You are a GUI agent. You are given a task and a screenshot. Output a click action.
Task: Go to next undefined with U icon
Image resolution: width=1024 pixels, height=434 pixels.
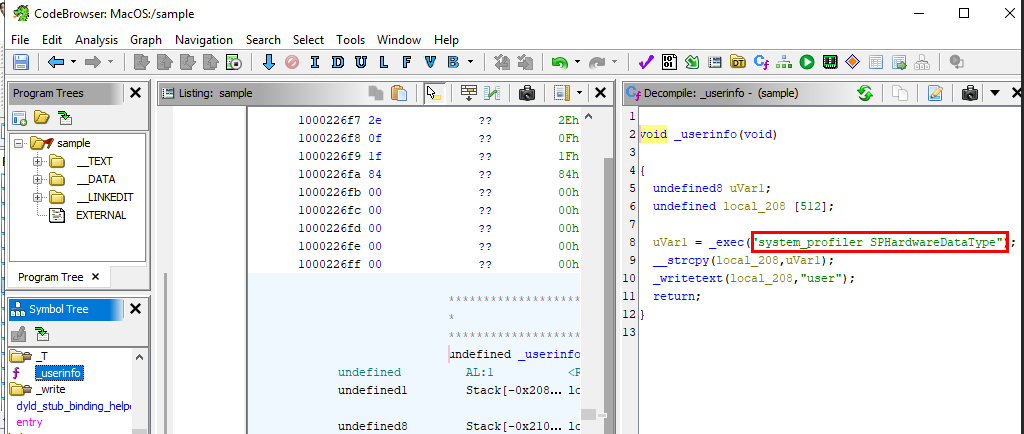[360, 63]
